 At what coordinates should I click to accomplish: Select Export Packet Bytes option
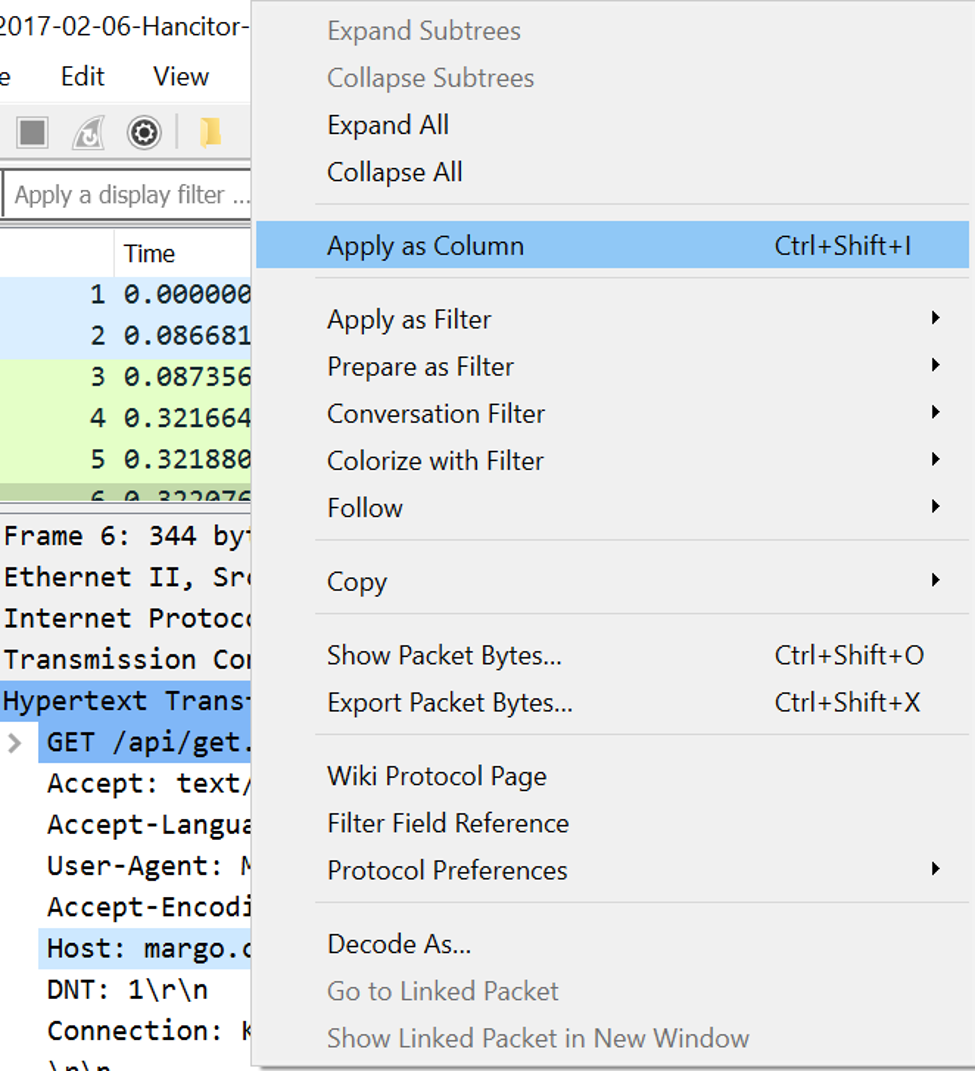[450, 703]
